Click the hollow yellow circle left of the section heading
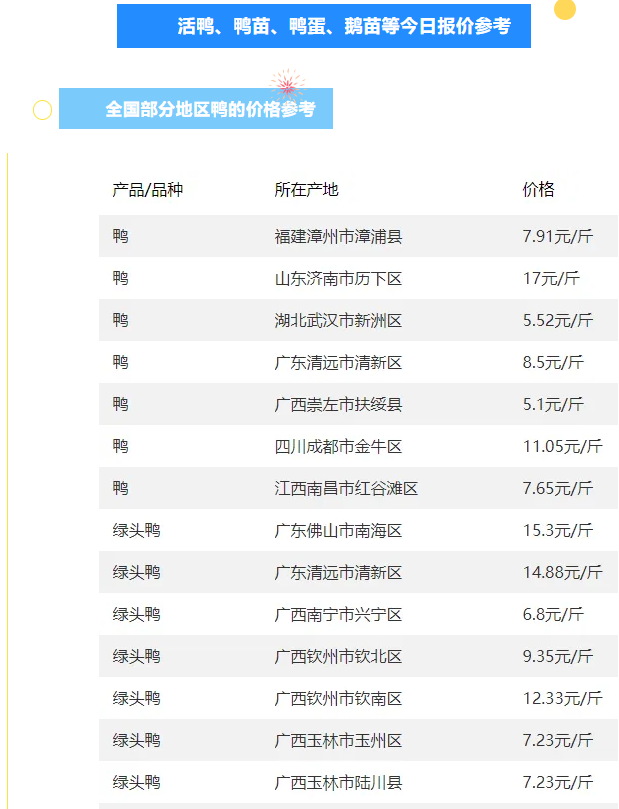This screenshot has width=619, height=809. [x=42, y=110]
